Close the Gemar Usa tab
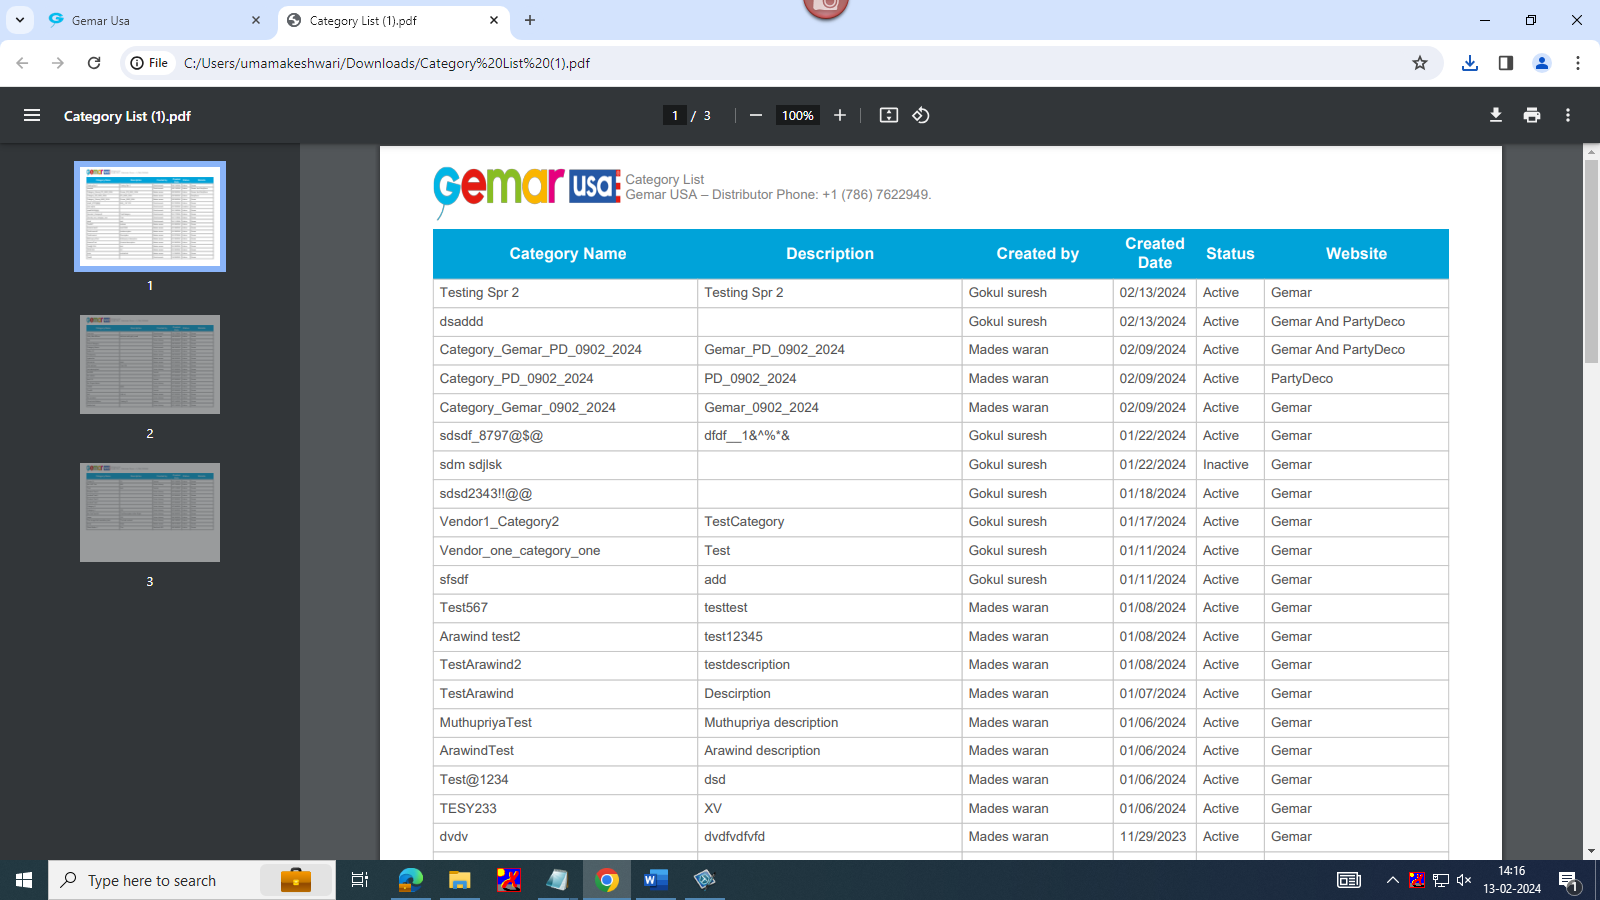1600x900 pixels. click(x=256, y=20)
